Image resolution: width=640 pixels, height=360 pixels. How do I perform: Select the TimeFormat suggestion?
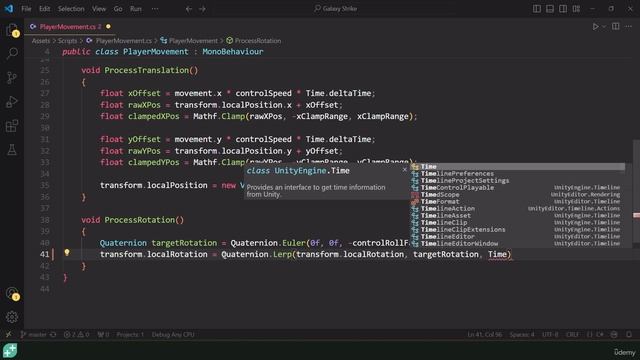[518, 202]
